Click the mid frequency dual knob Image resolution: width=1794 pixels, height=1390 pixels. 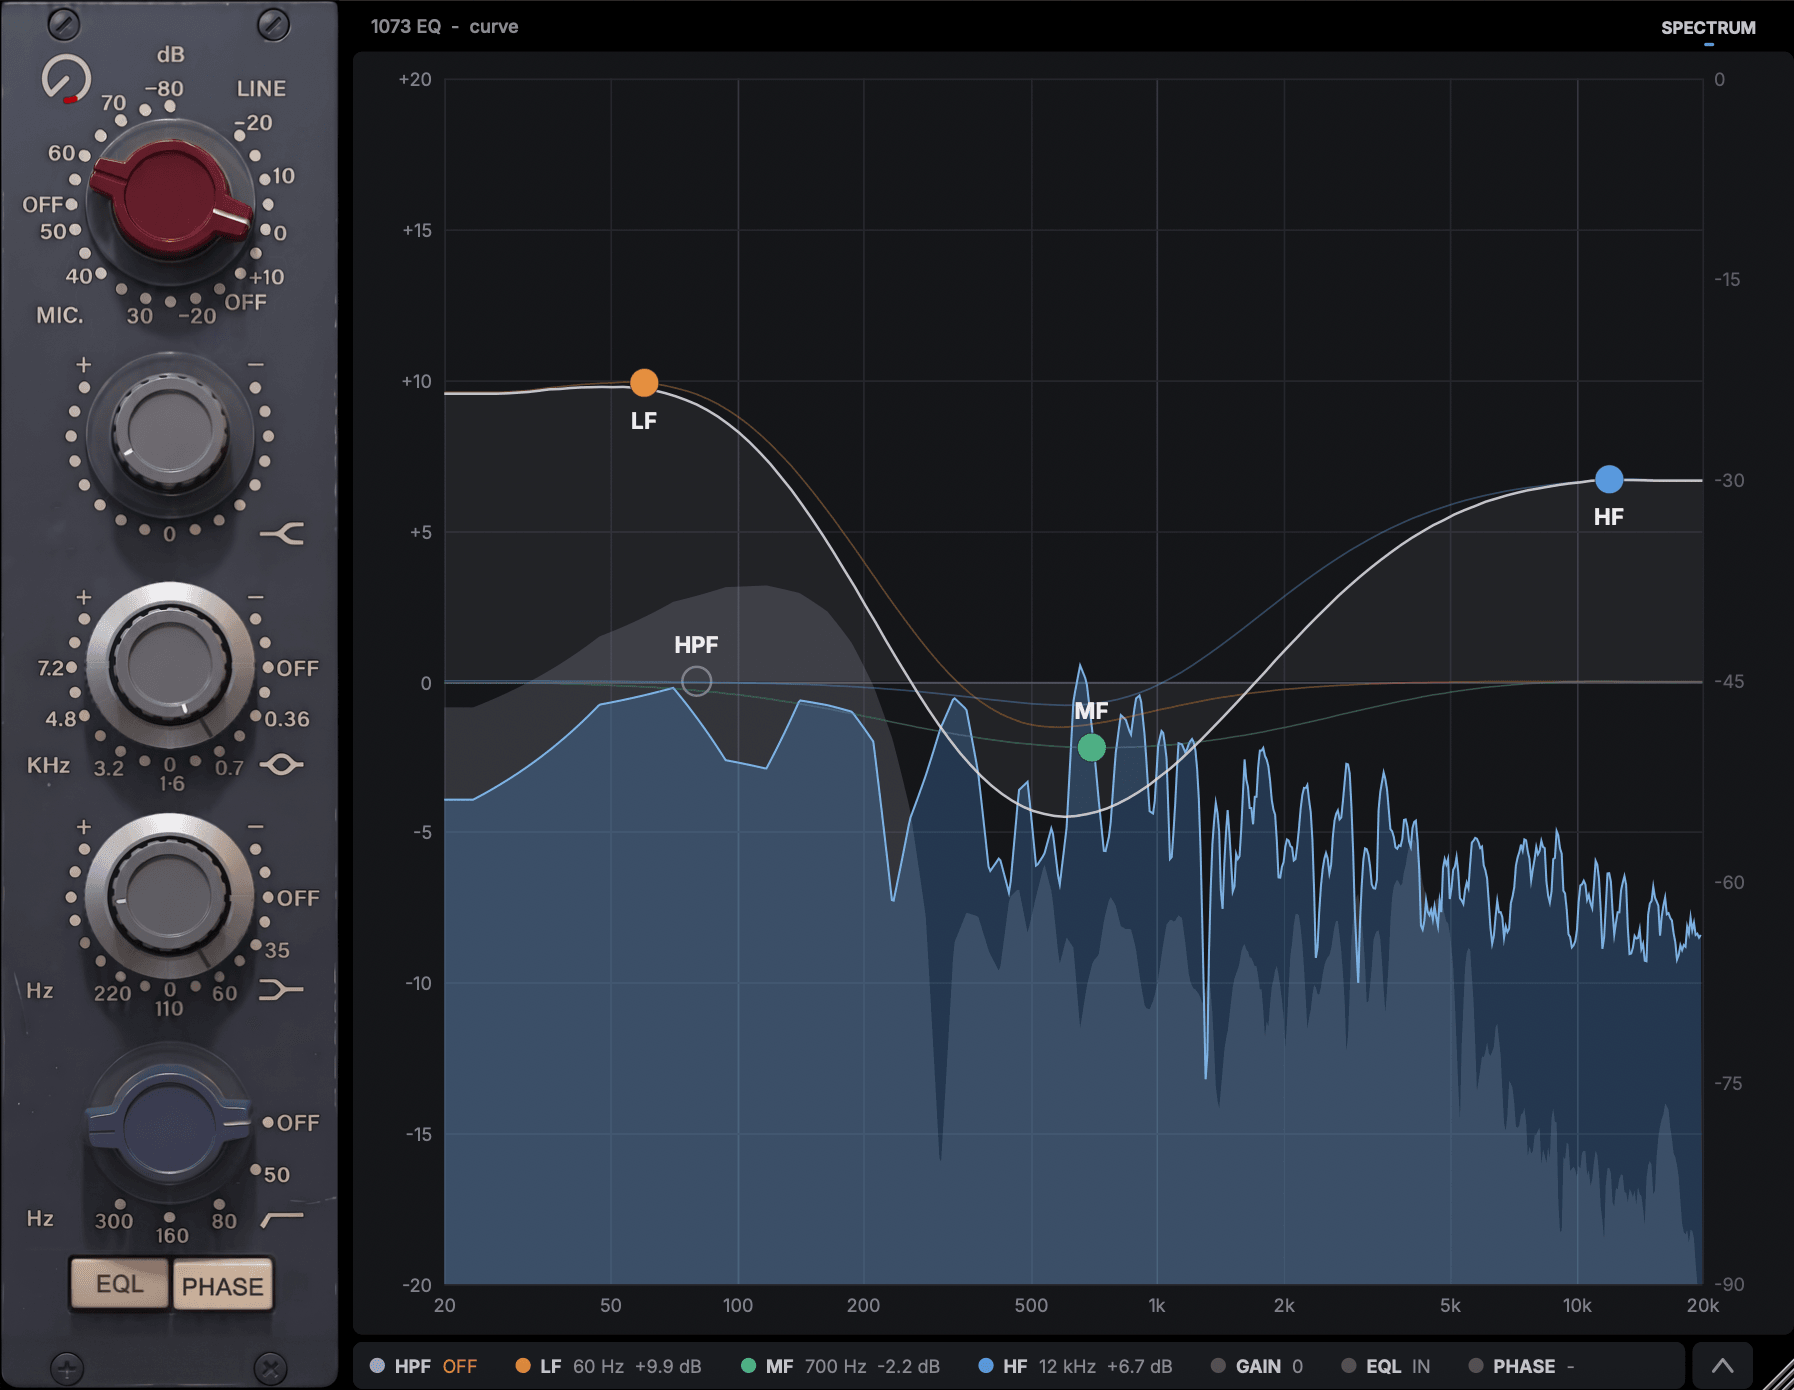click(170, 666)
